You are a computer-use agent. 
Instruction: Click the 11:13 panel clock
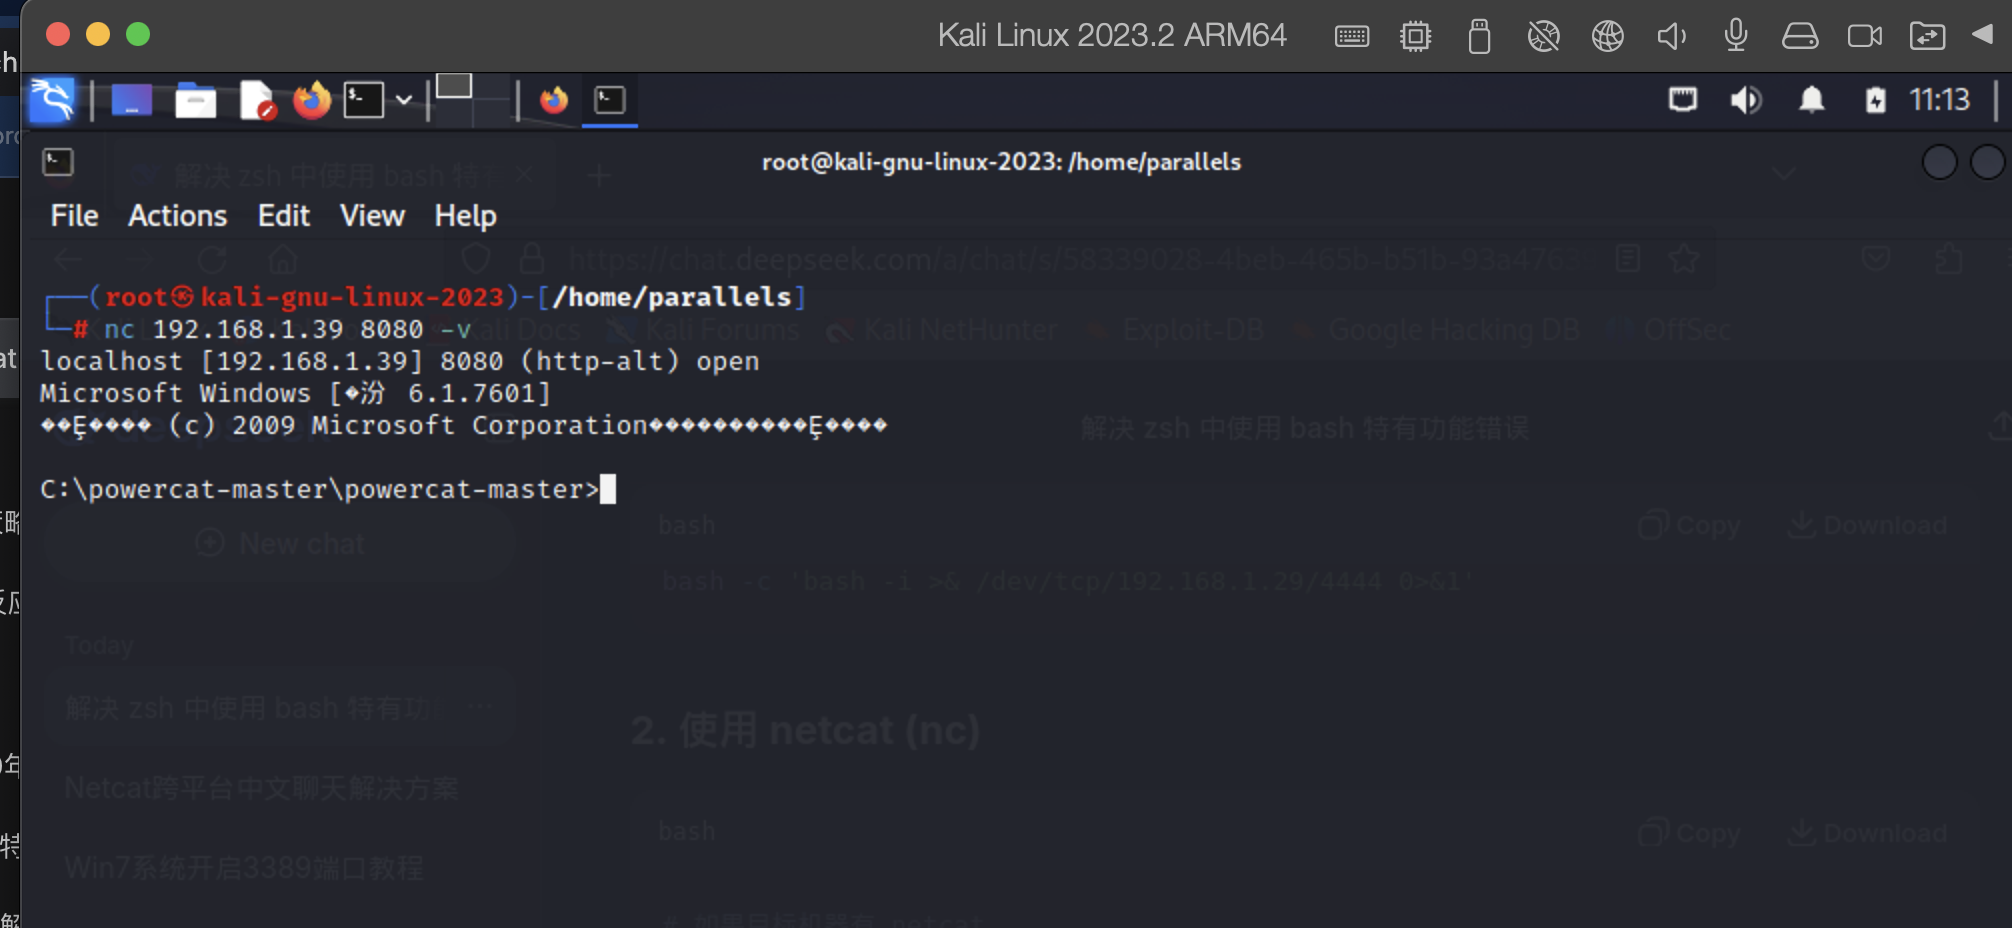click(x=1939, y=100)
